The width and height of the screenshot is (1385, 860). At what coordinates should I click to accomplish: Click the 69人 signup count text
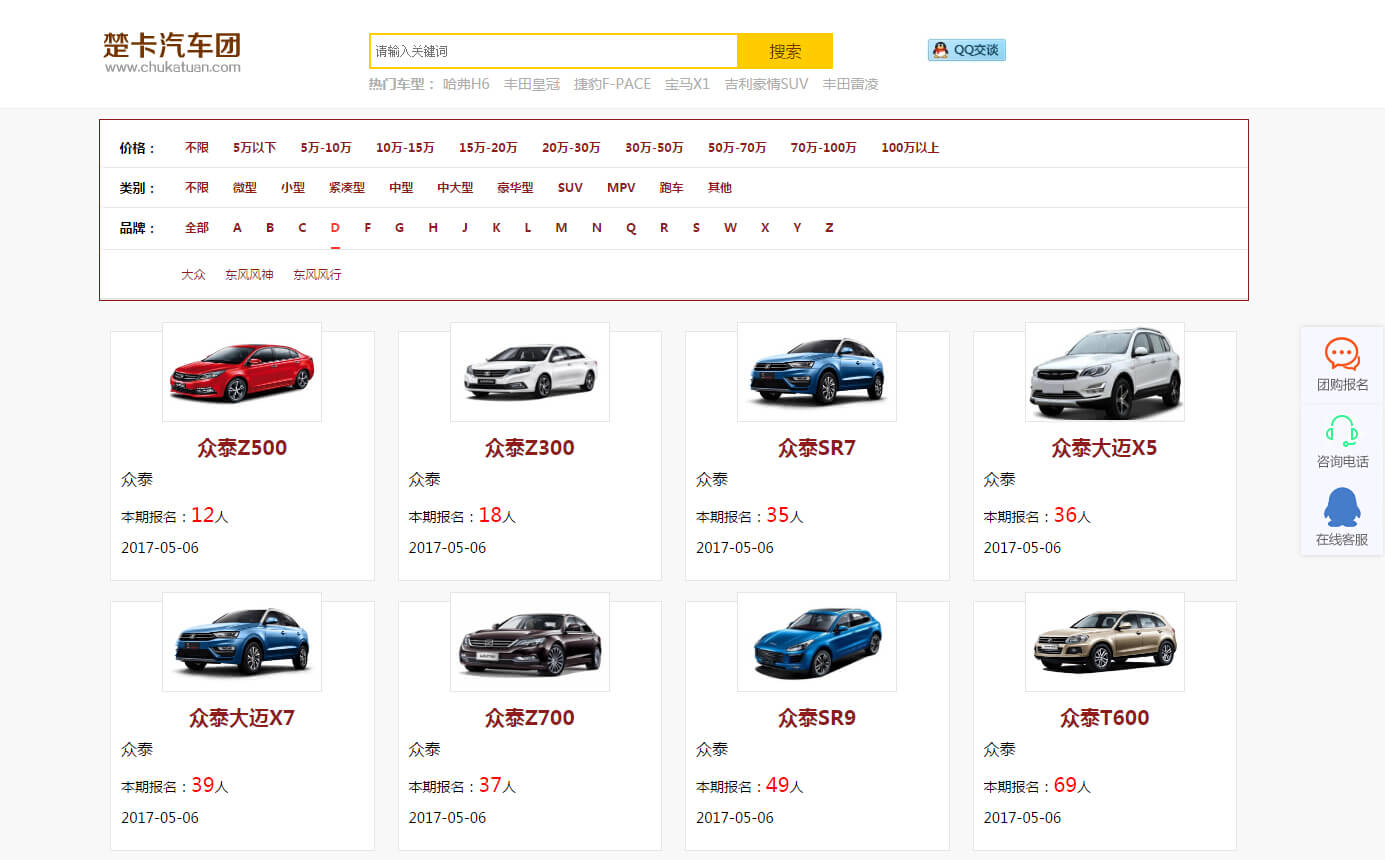pyautogui.click(x=1072, y=786)
